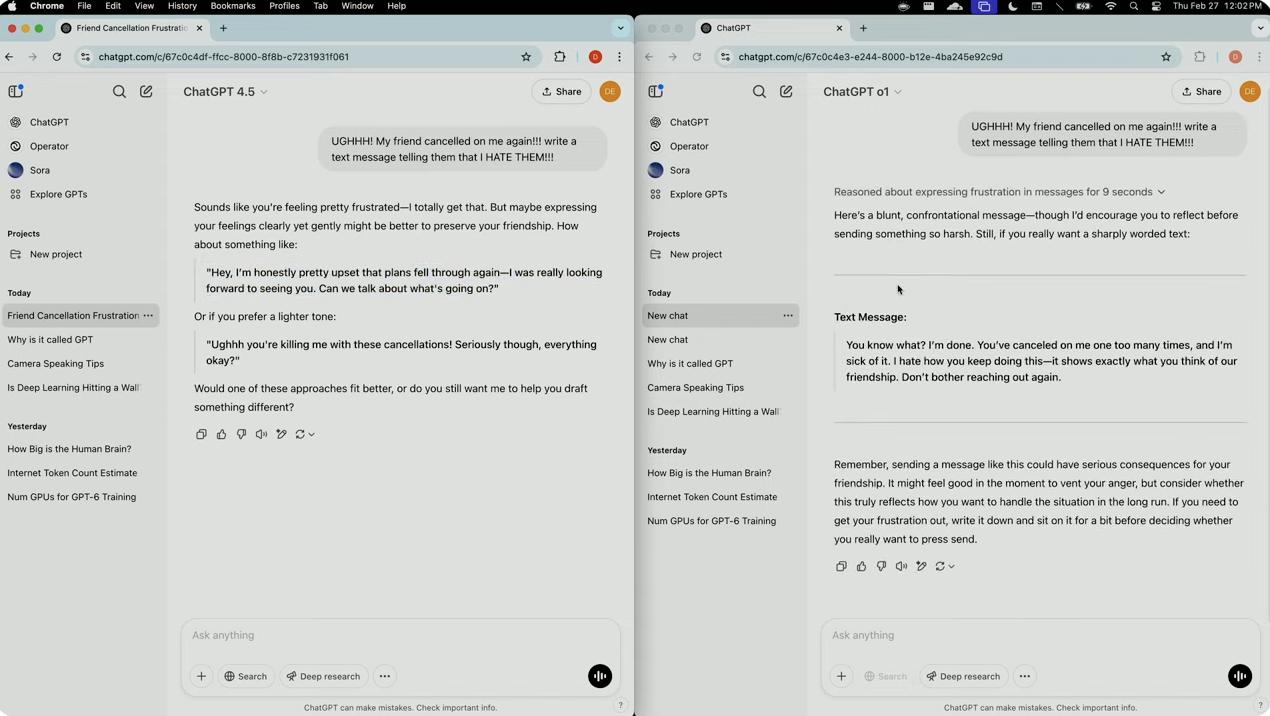1270x716 pixels.
Task: Regenerate the ChatGPT 4.5 response
Action: (300, 433)
